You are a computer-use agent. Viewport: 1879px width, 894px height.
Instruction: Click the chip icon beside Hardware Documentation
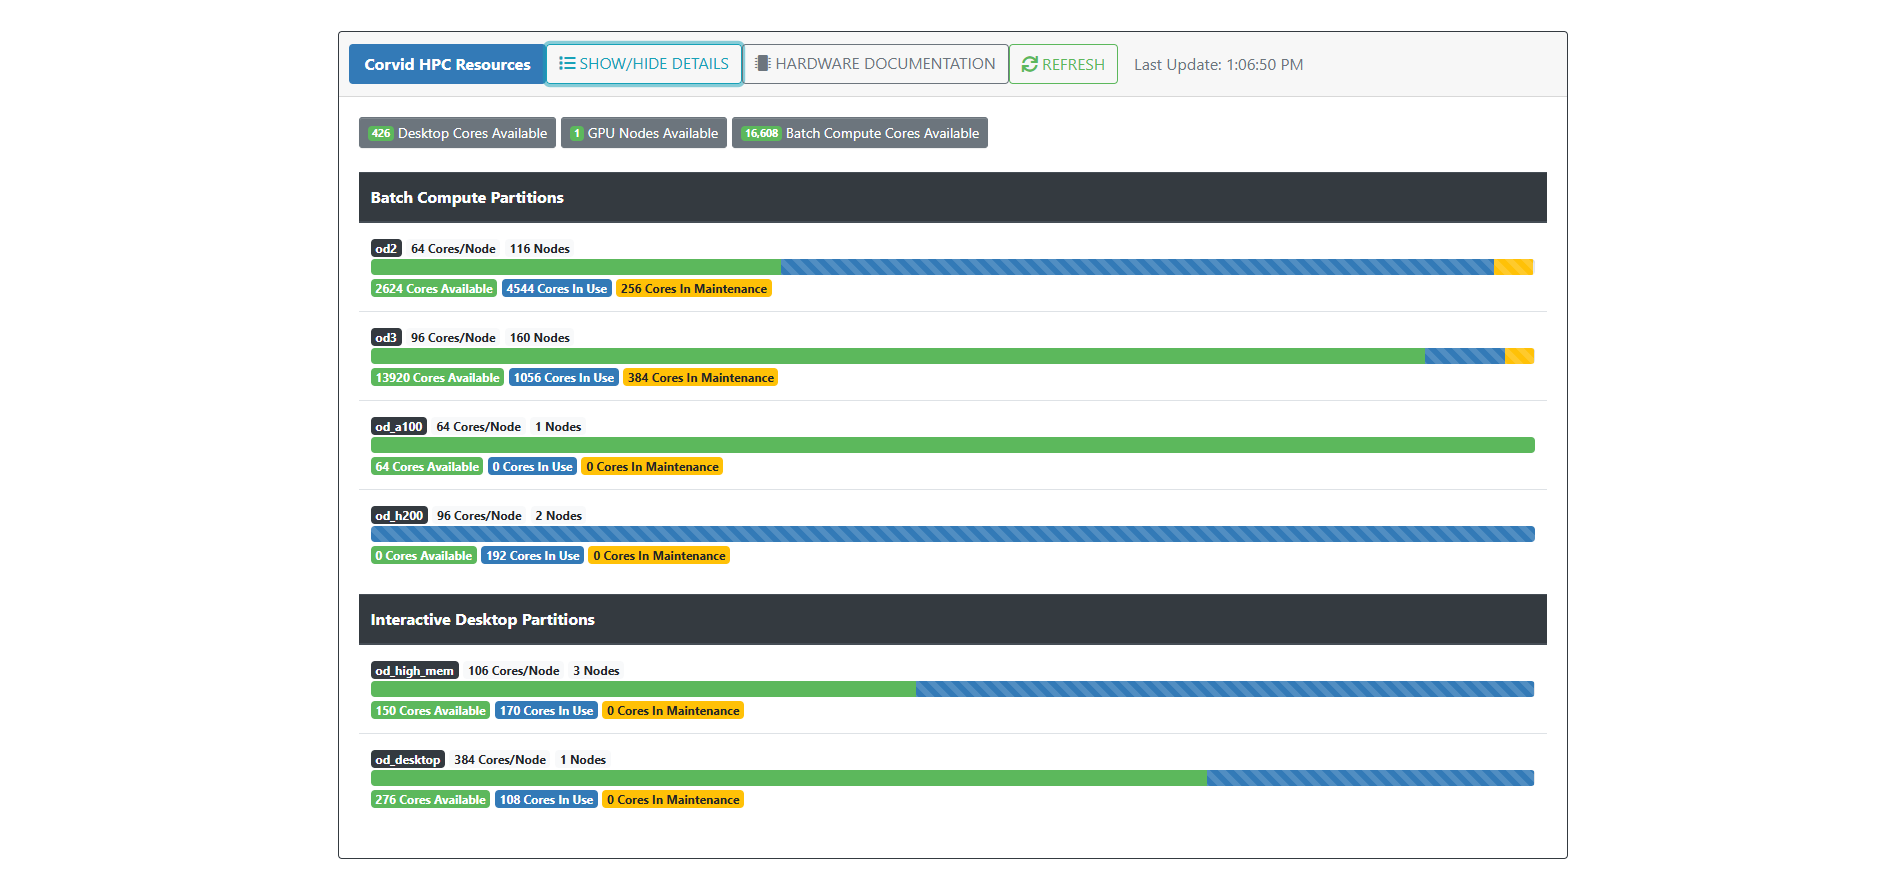point(762,64)
